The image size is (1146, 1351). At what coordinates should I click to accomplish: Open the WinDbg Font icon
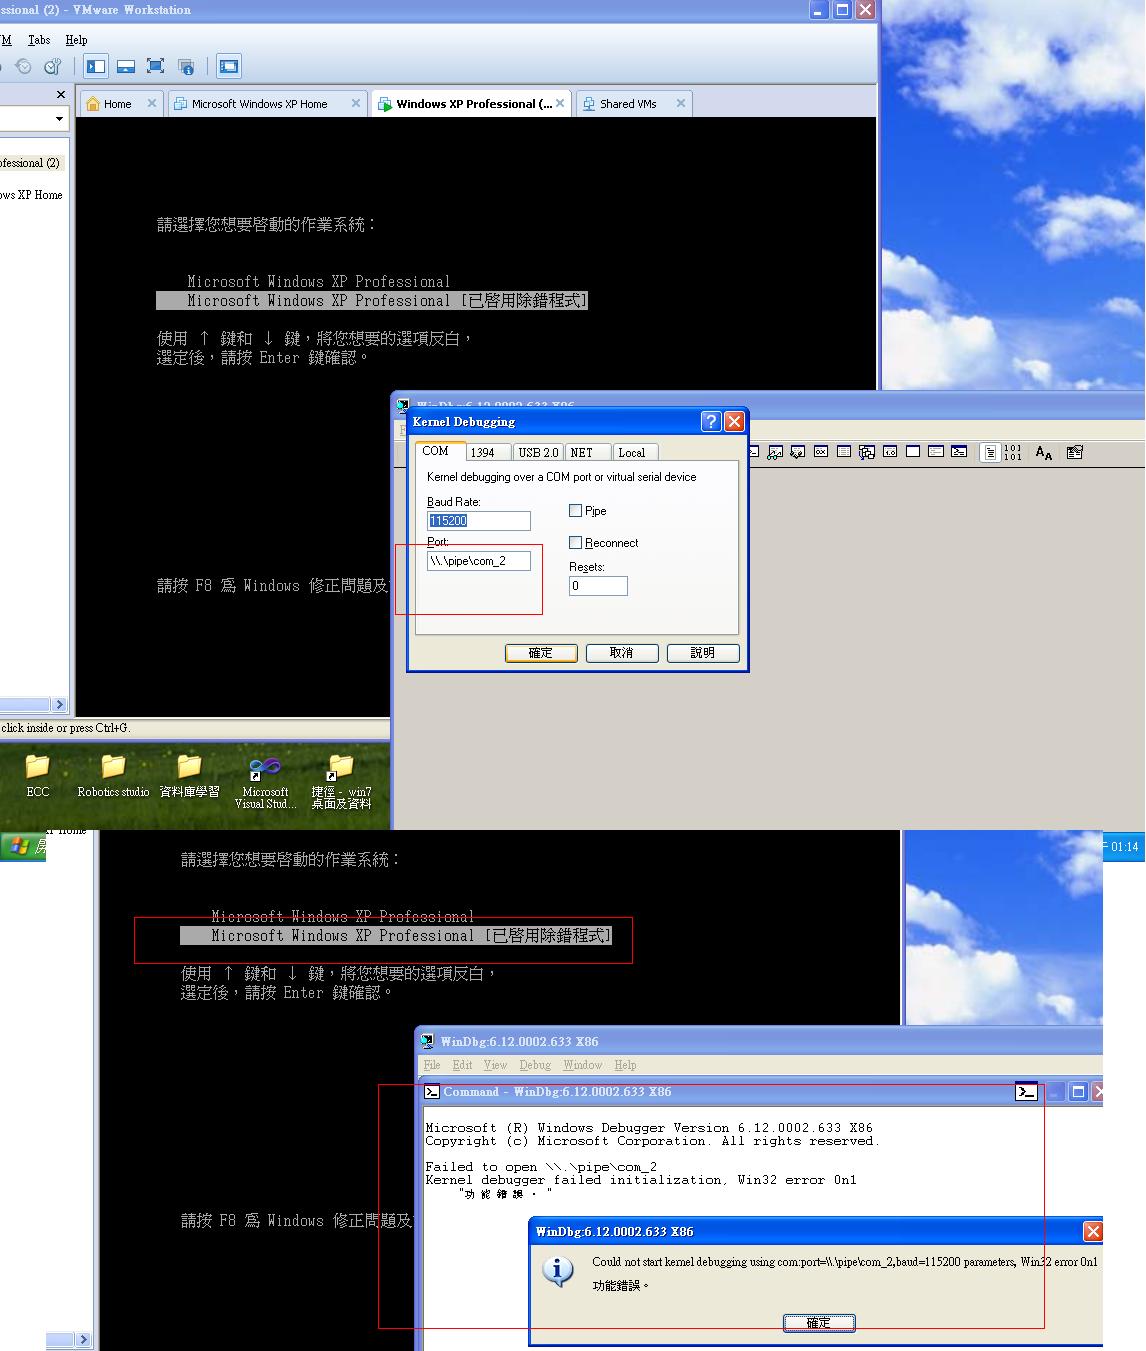pos(1043,452)
